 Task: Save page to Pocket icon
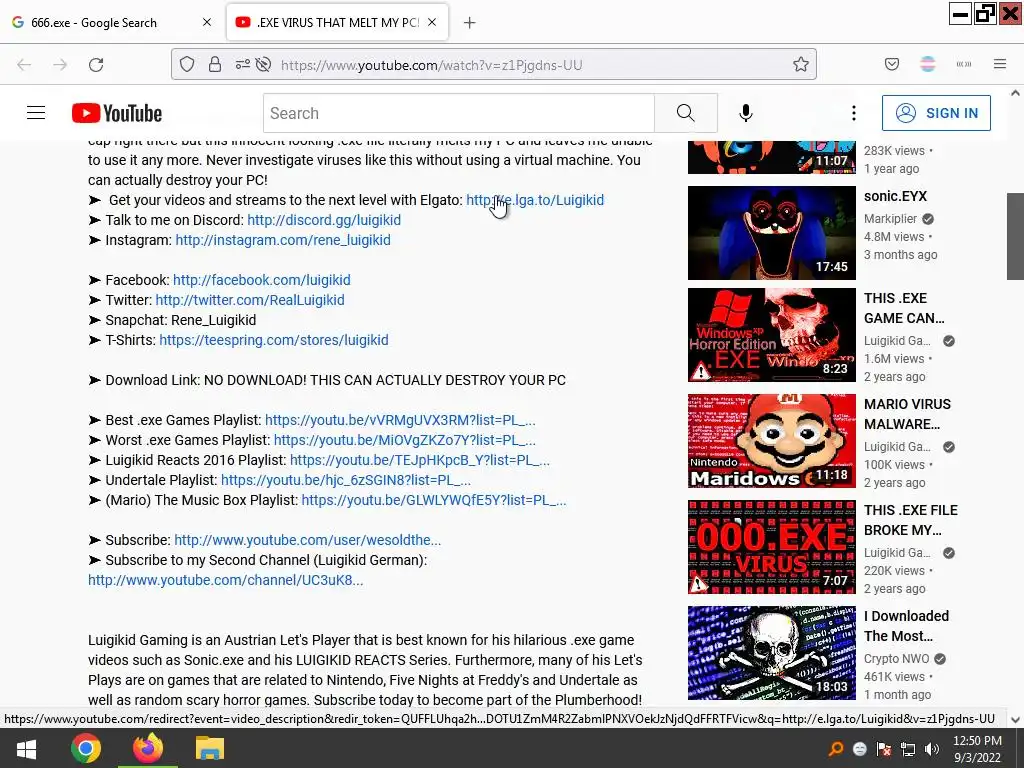(892, 64)
